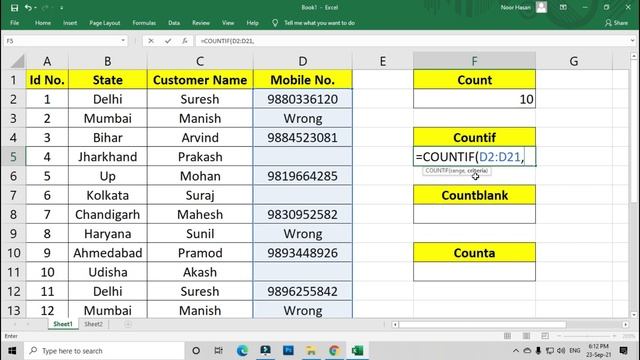Click the empty cell under Counta

coord(474,272)
